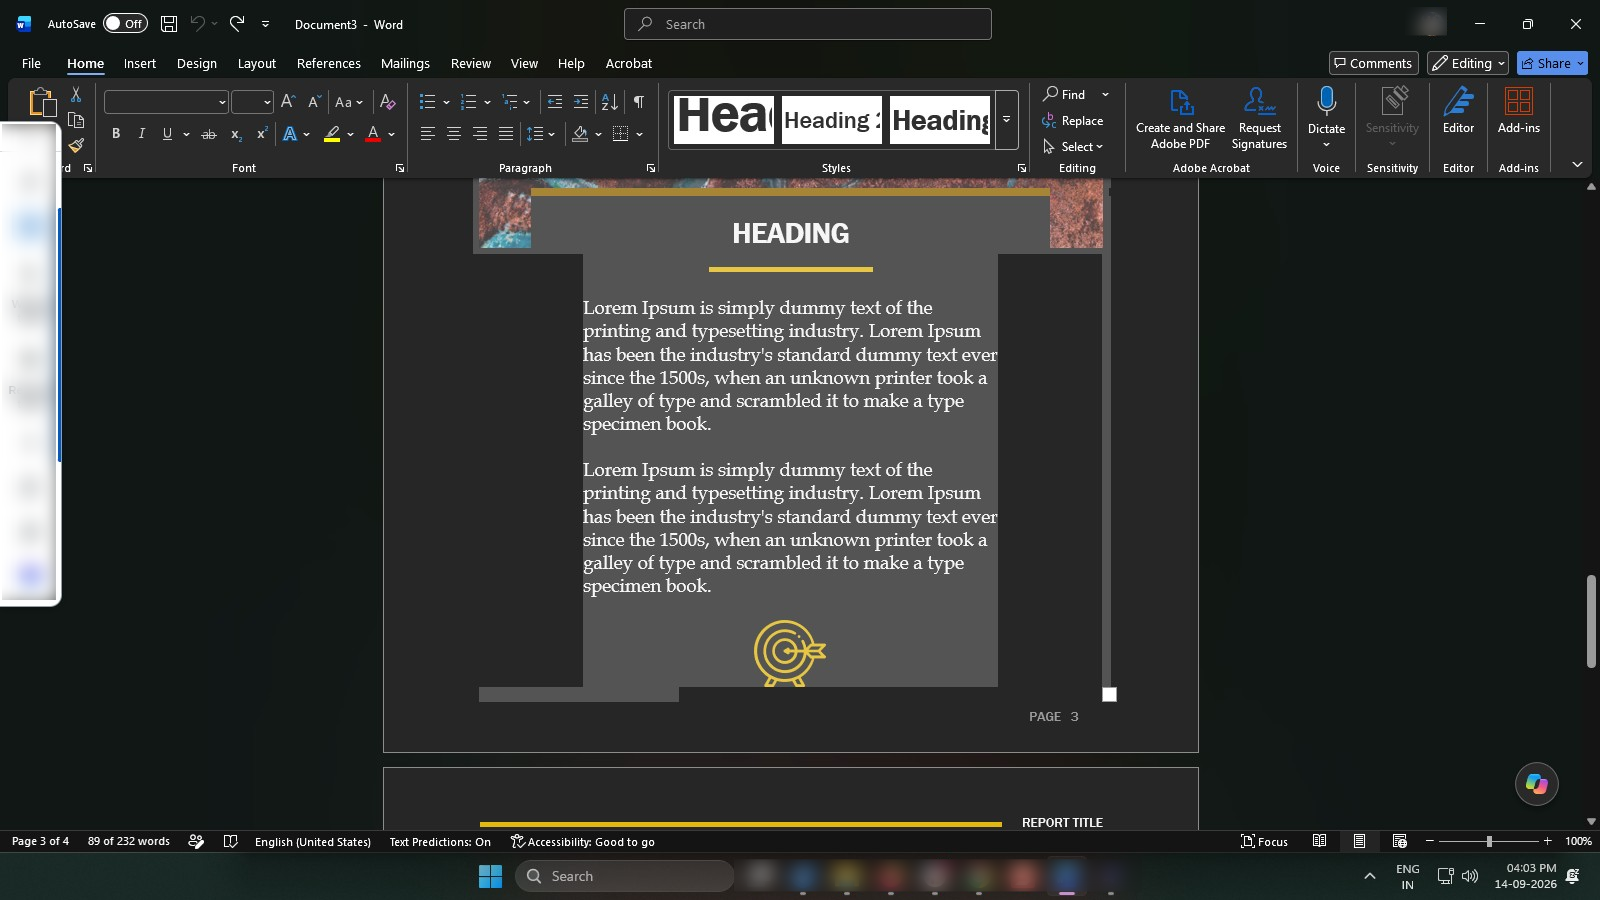Open the Insert ribbon tab
This screenshot has height=900, width=1600.
140,63
